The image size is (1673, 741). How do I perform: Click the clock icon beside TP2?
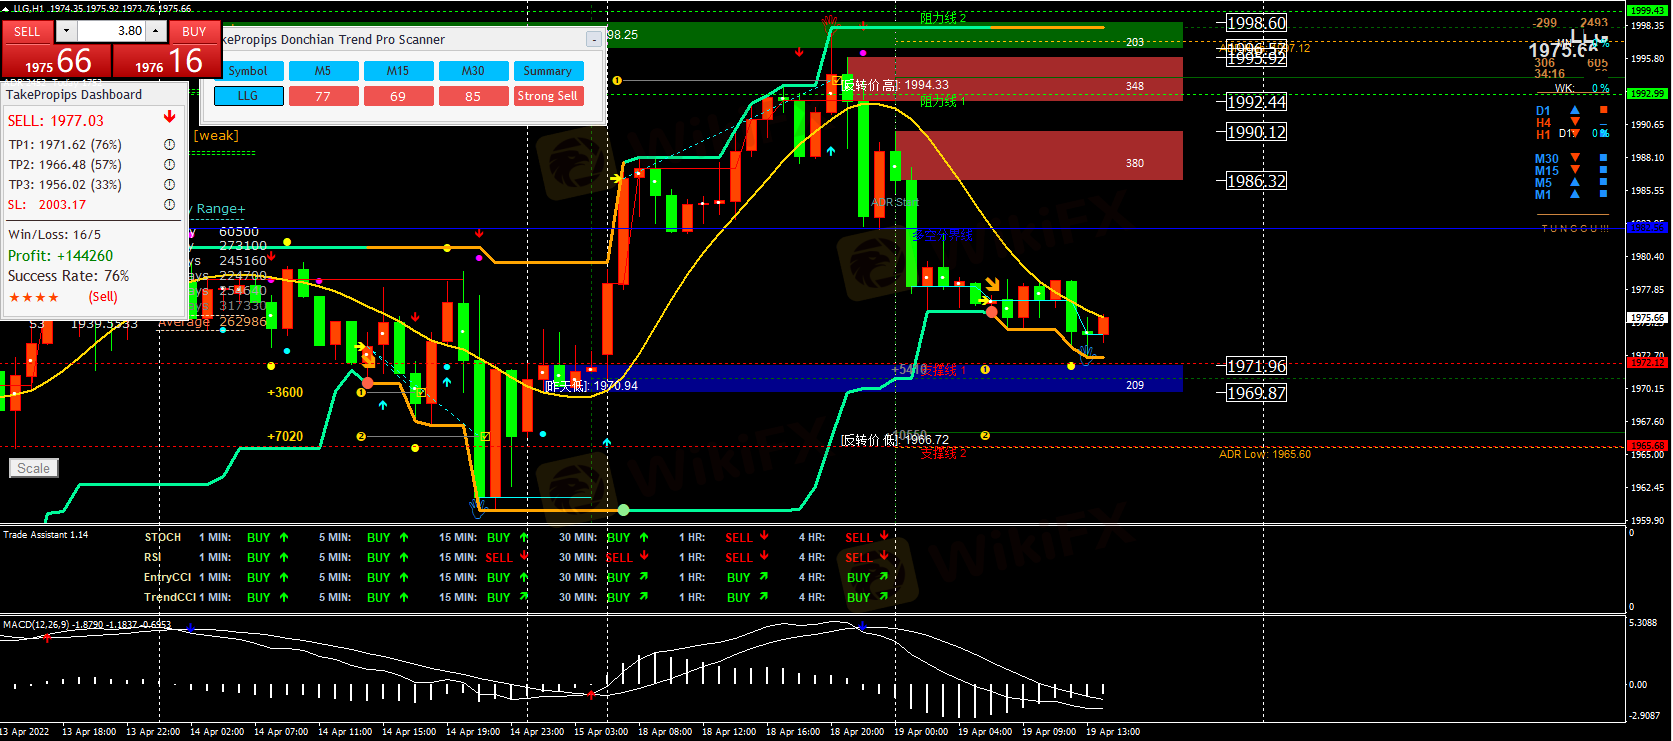tap(170, 165)
